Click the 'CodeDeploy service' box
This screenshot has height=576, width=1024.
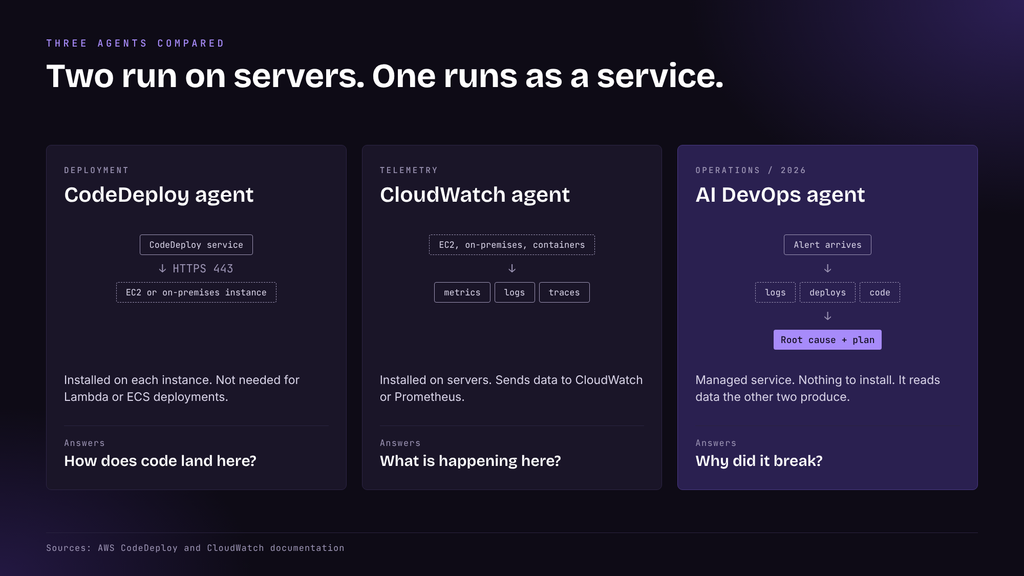[x=196, y=245]
